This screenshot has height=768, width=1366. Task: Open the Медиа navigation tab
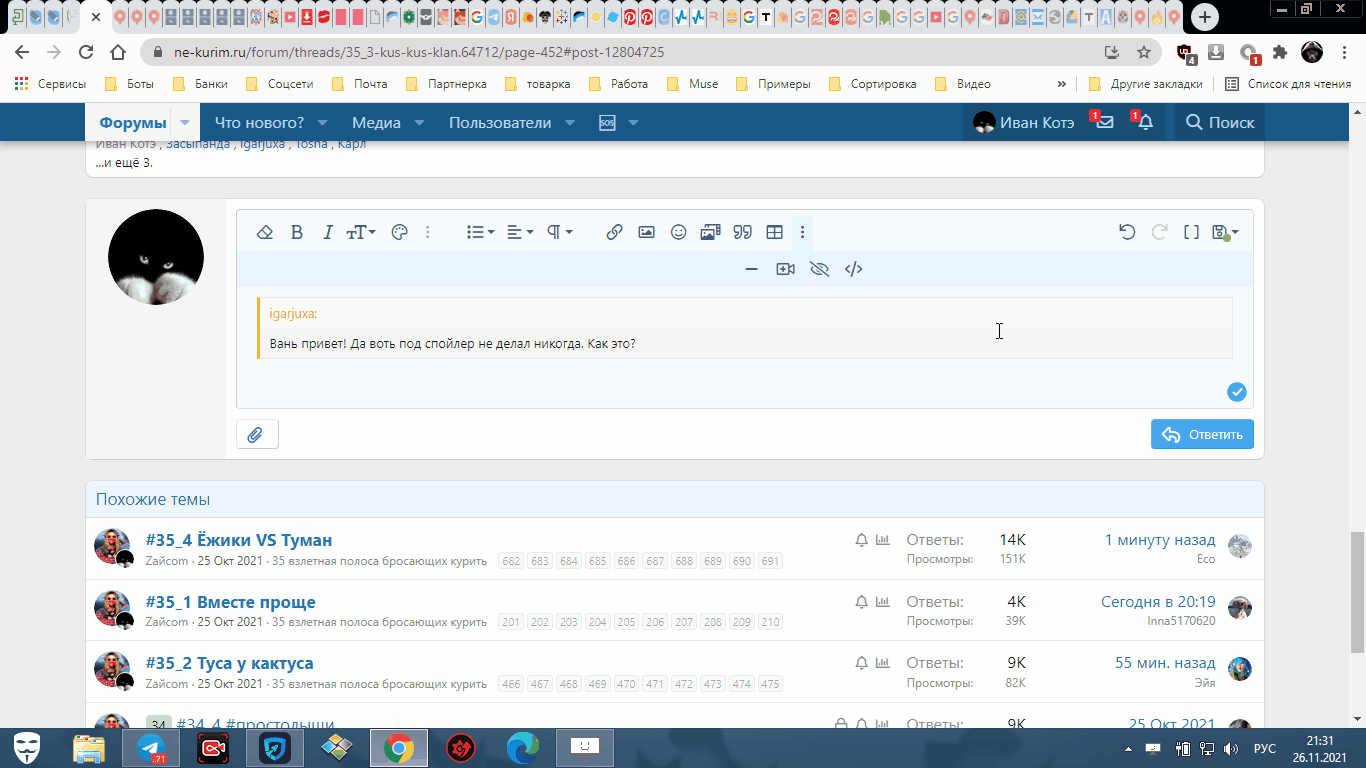[x=376, y=122]
